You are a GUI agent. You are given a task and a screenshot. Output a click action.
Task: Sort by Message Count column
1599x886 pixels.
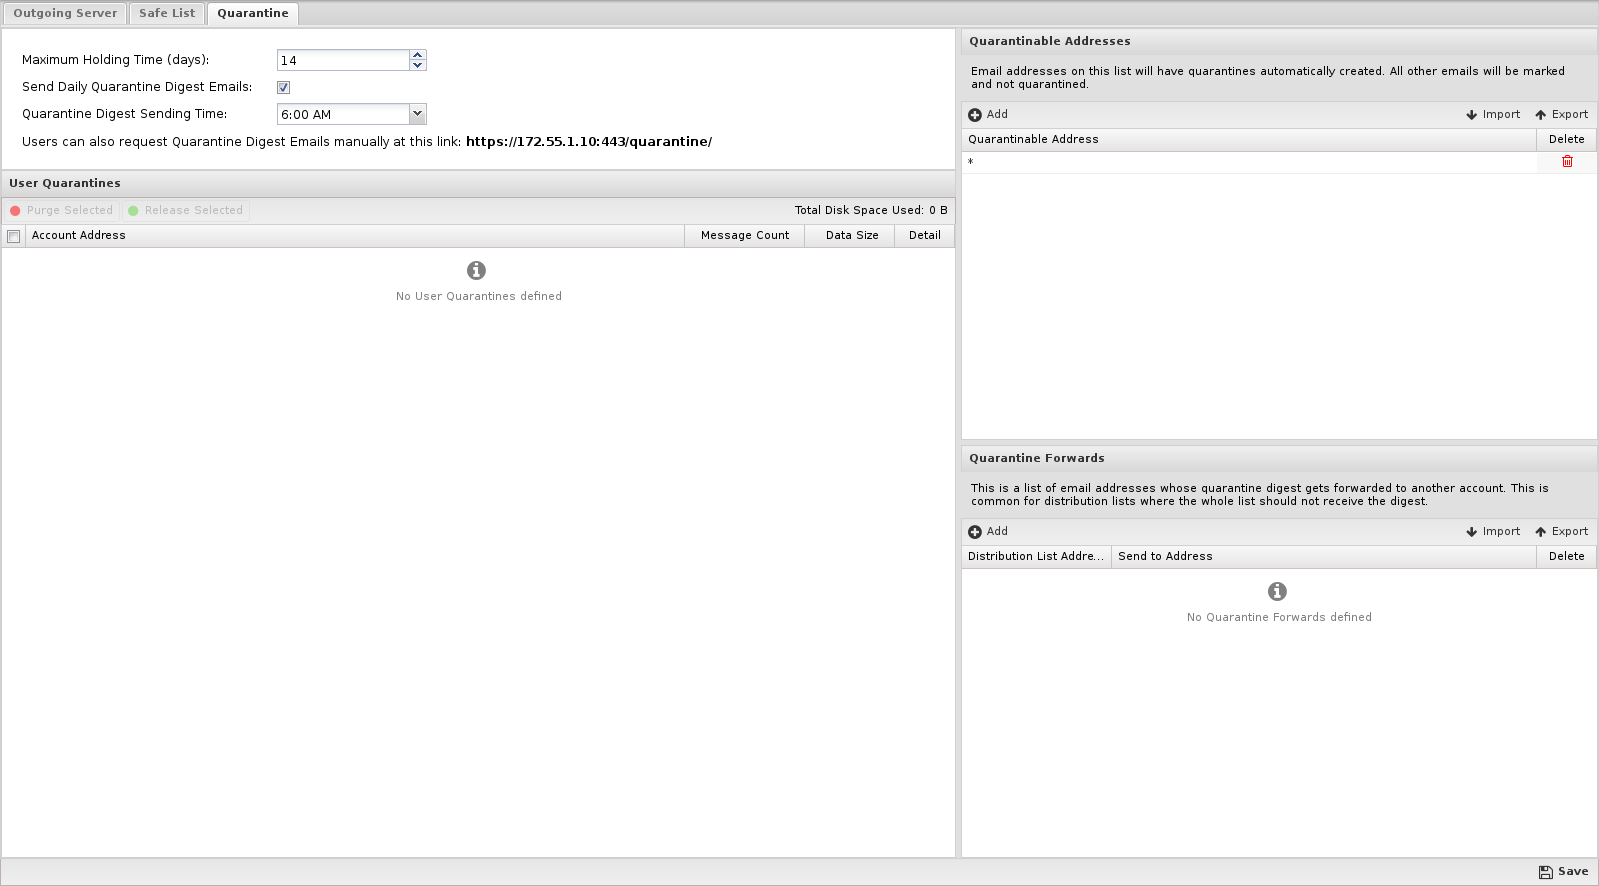click(x=745, y=236)
